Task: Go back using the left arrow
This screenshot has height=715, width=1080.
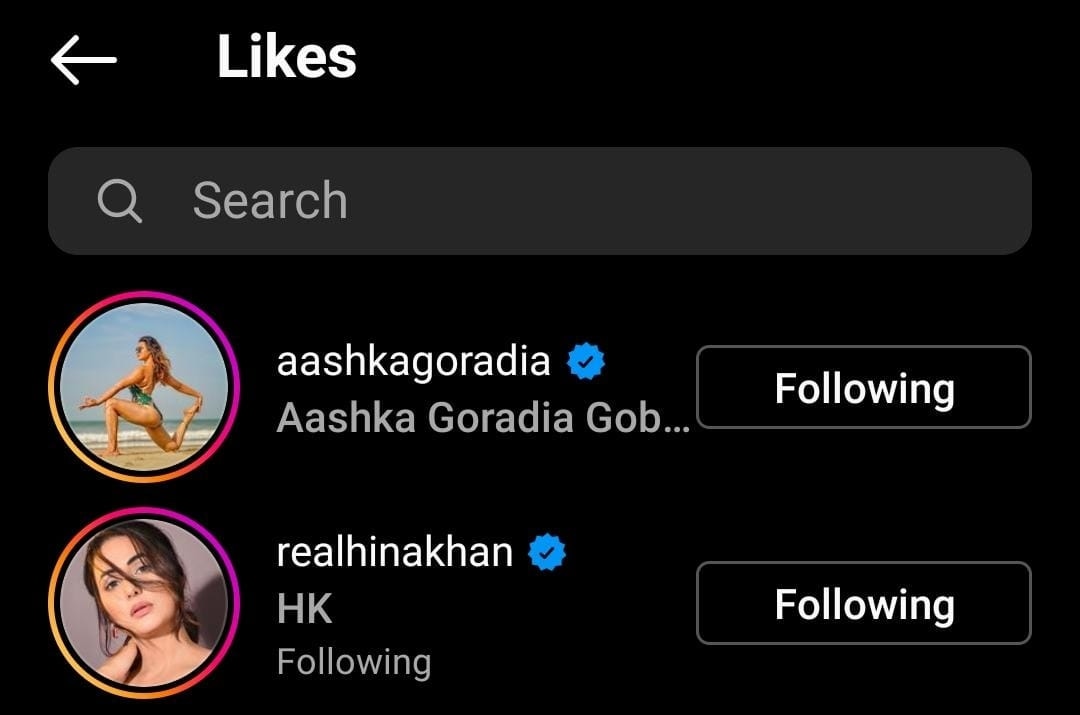Action: [x=83, y=60]
